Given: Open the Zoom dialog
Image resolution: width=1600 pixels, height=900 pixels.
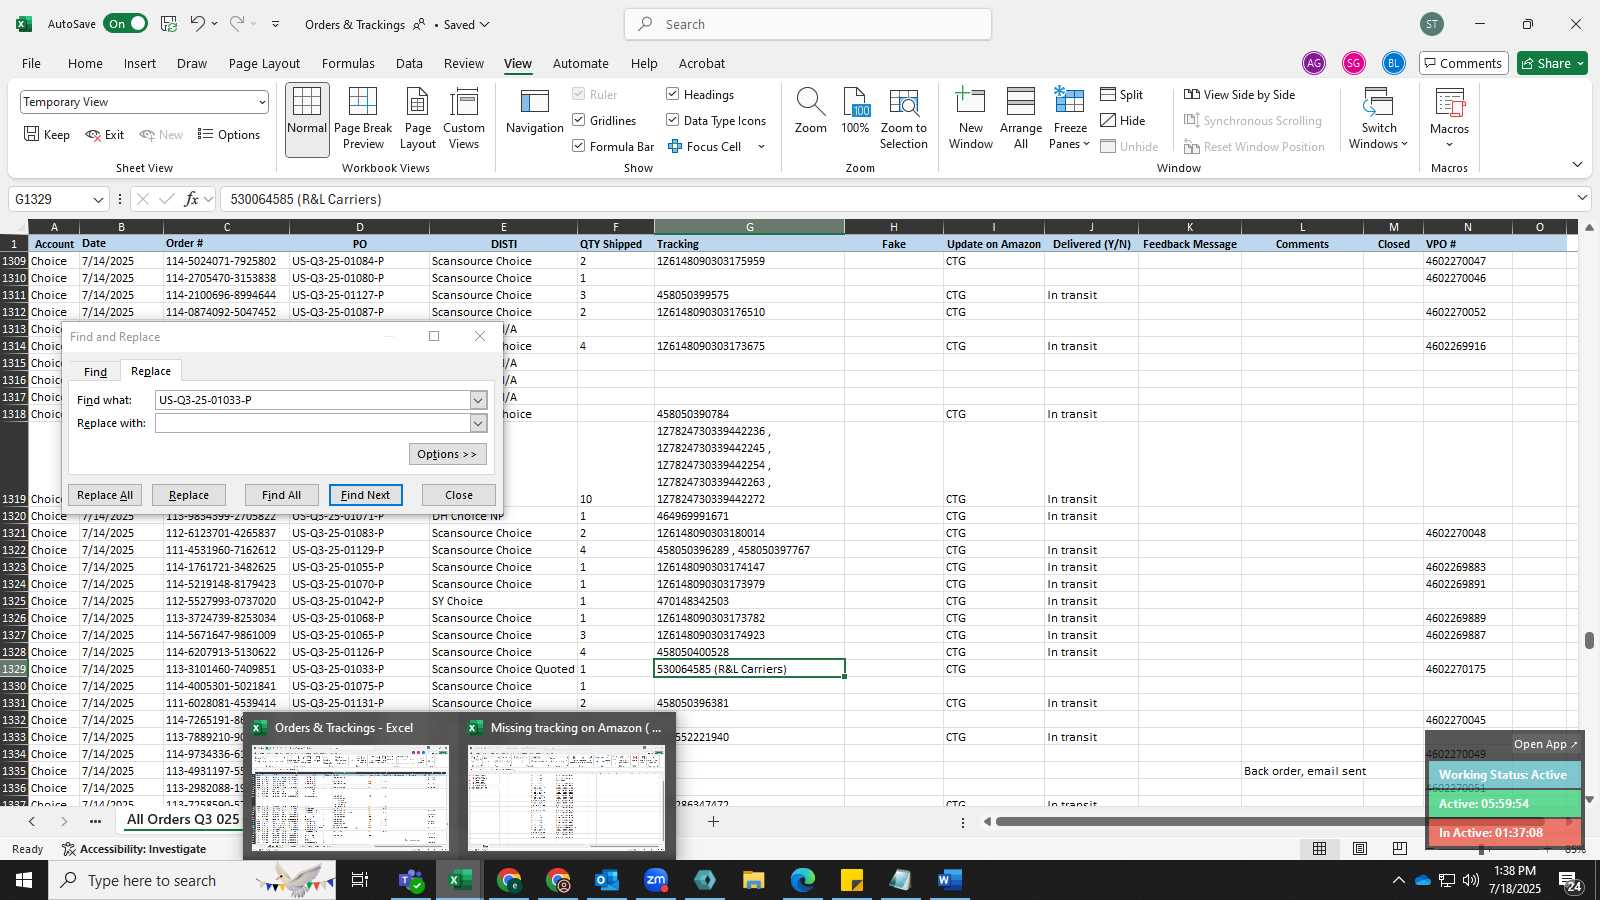Looking at the screenshot, I should pyautogui.click(x=811, y=113).
